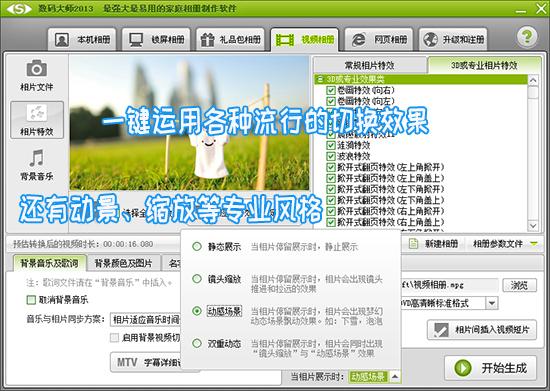
Task: Open the 网页相册 tab
Action: (379, 40)
